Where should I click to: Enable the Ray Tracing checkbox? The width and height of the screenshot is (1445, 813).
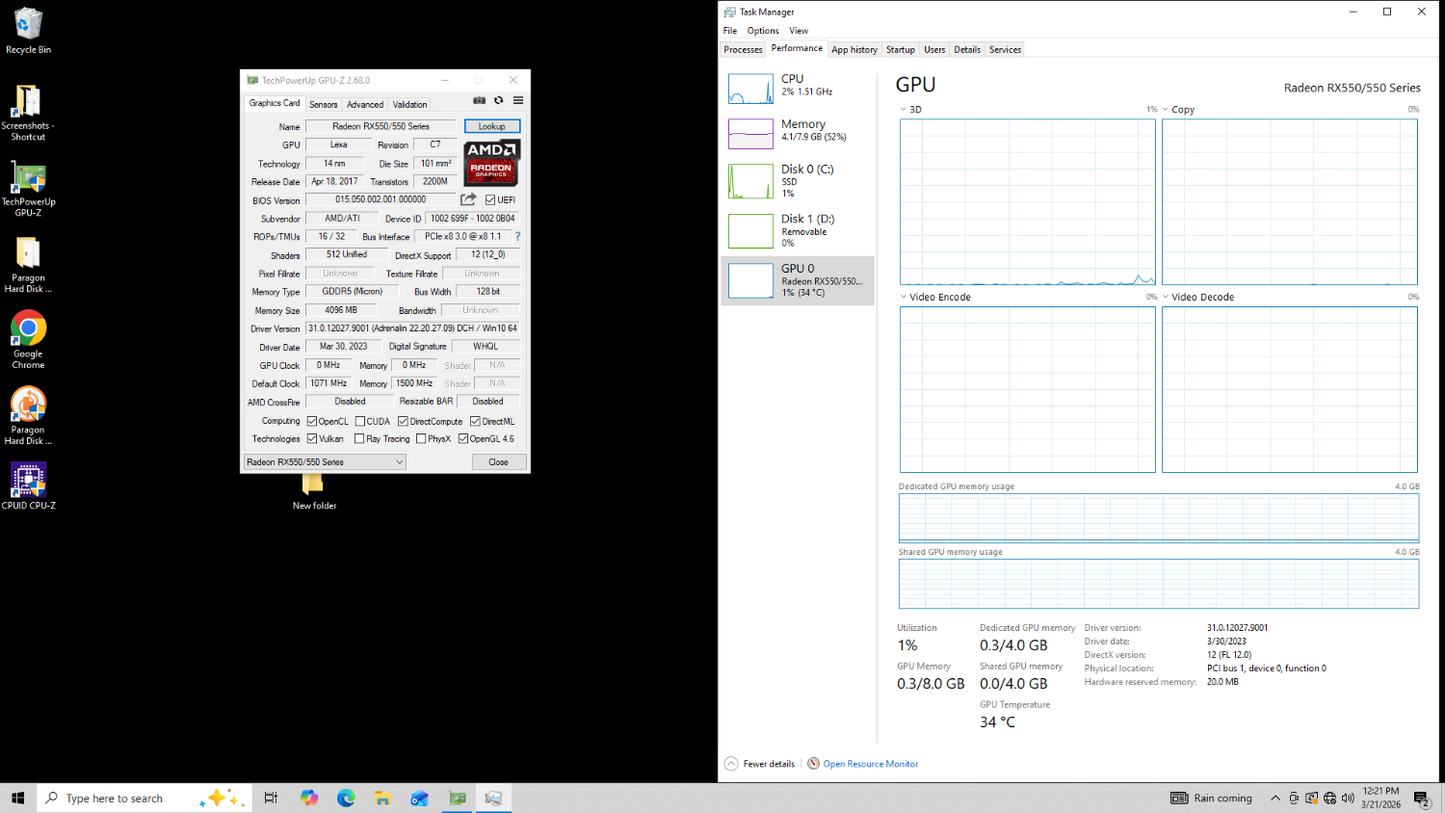point(360,439)
